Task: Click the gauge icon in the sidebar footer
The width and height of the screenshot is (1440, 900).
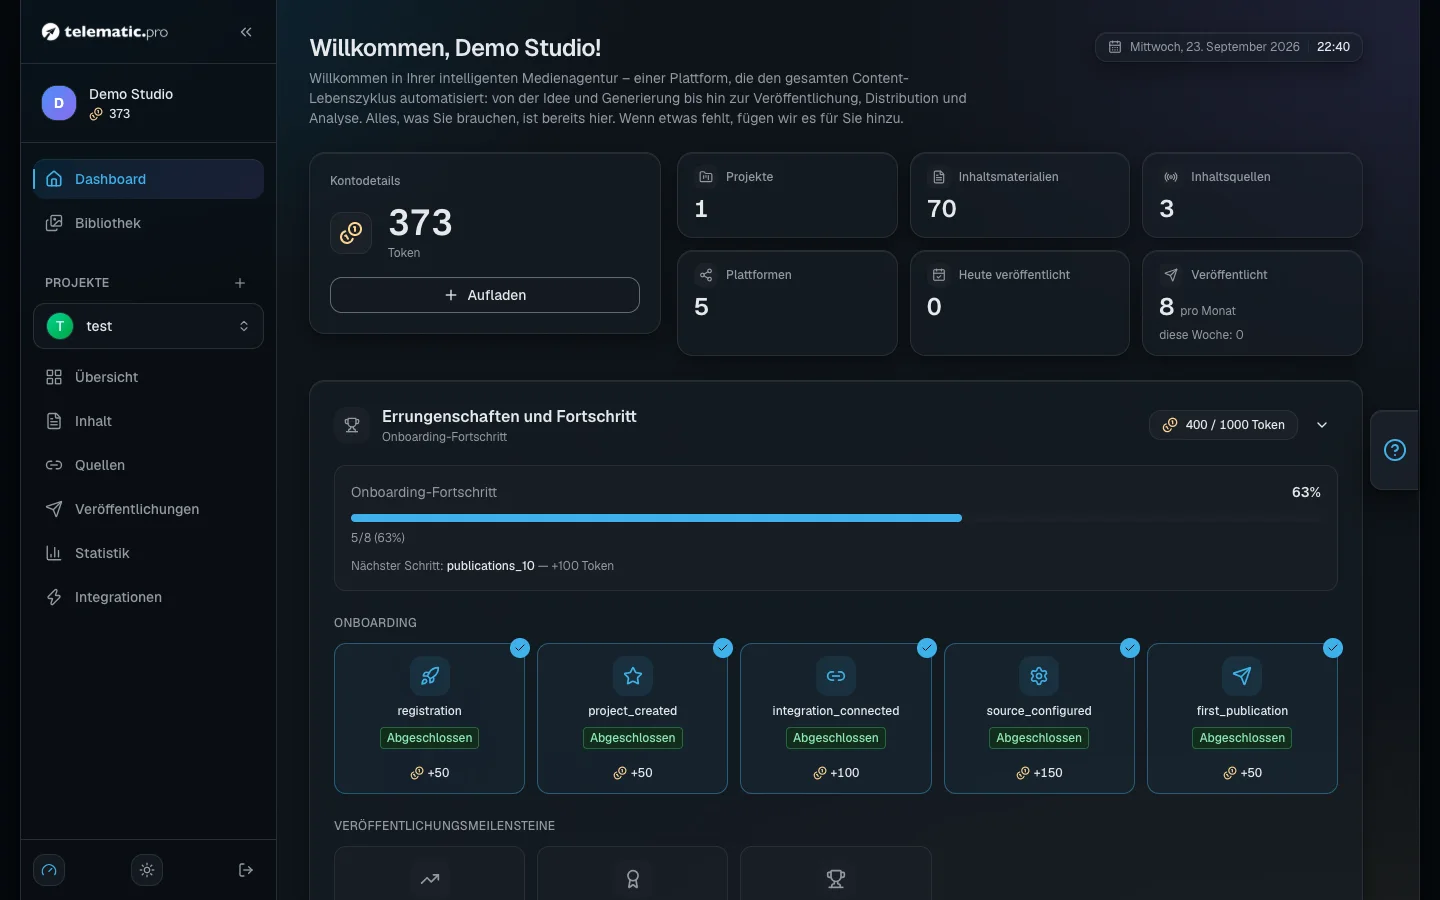Action: coord(49,870)
